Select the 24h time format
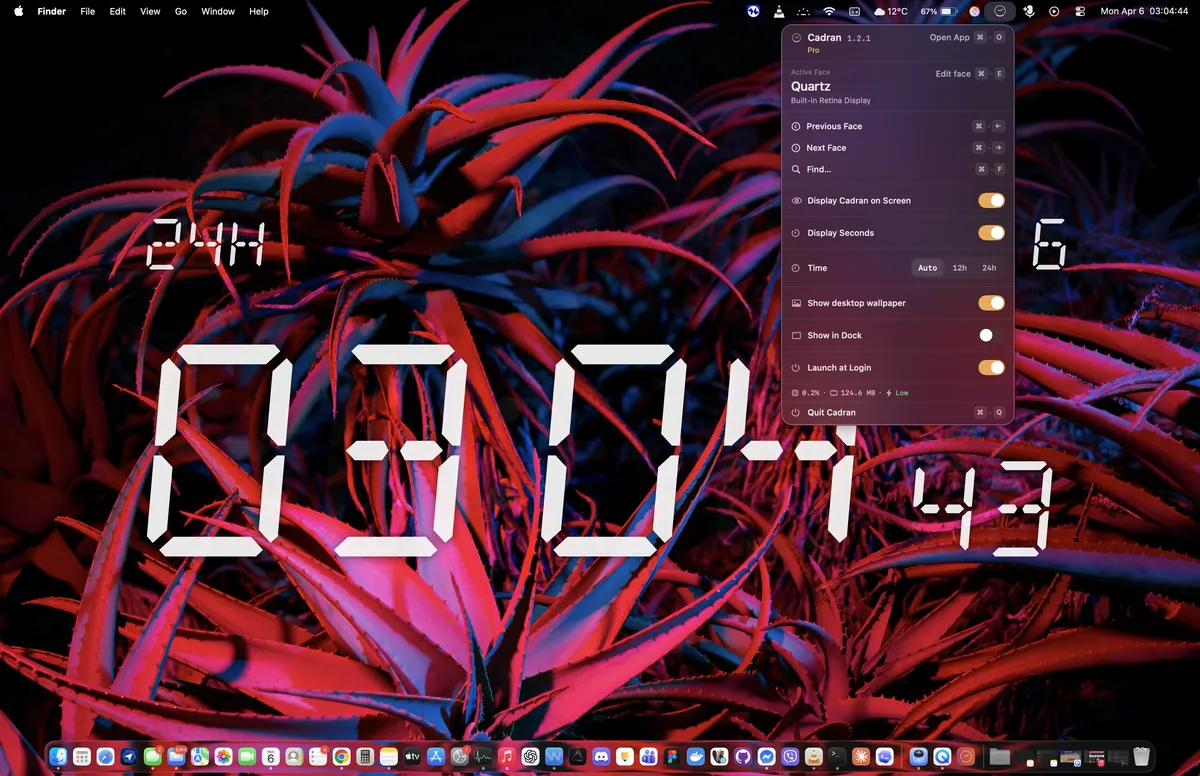The height and width of the screenshot is (776, 1200). pos(989,268)
